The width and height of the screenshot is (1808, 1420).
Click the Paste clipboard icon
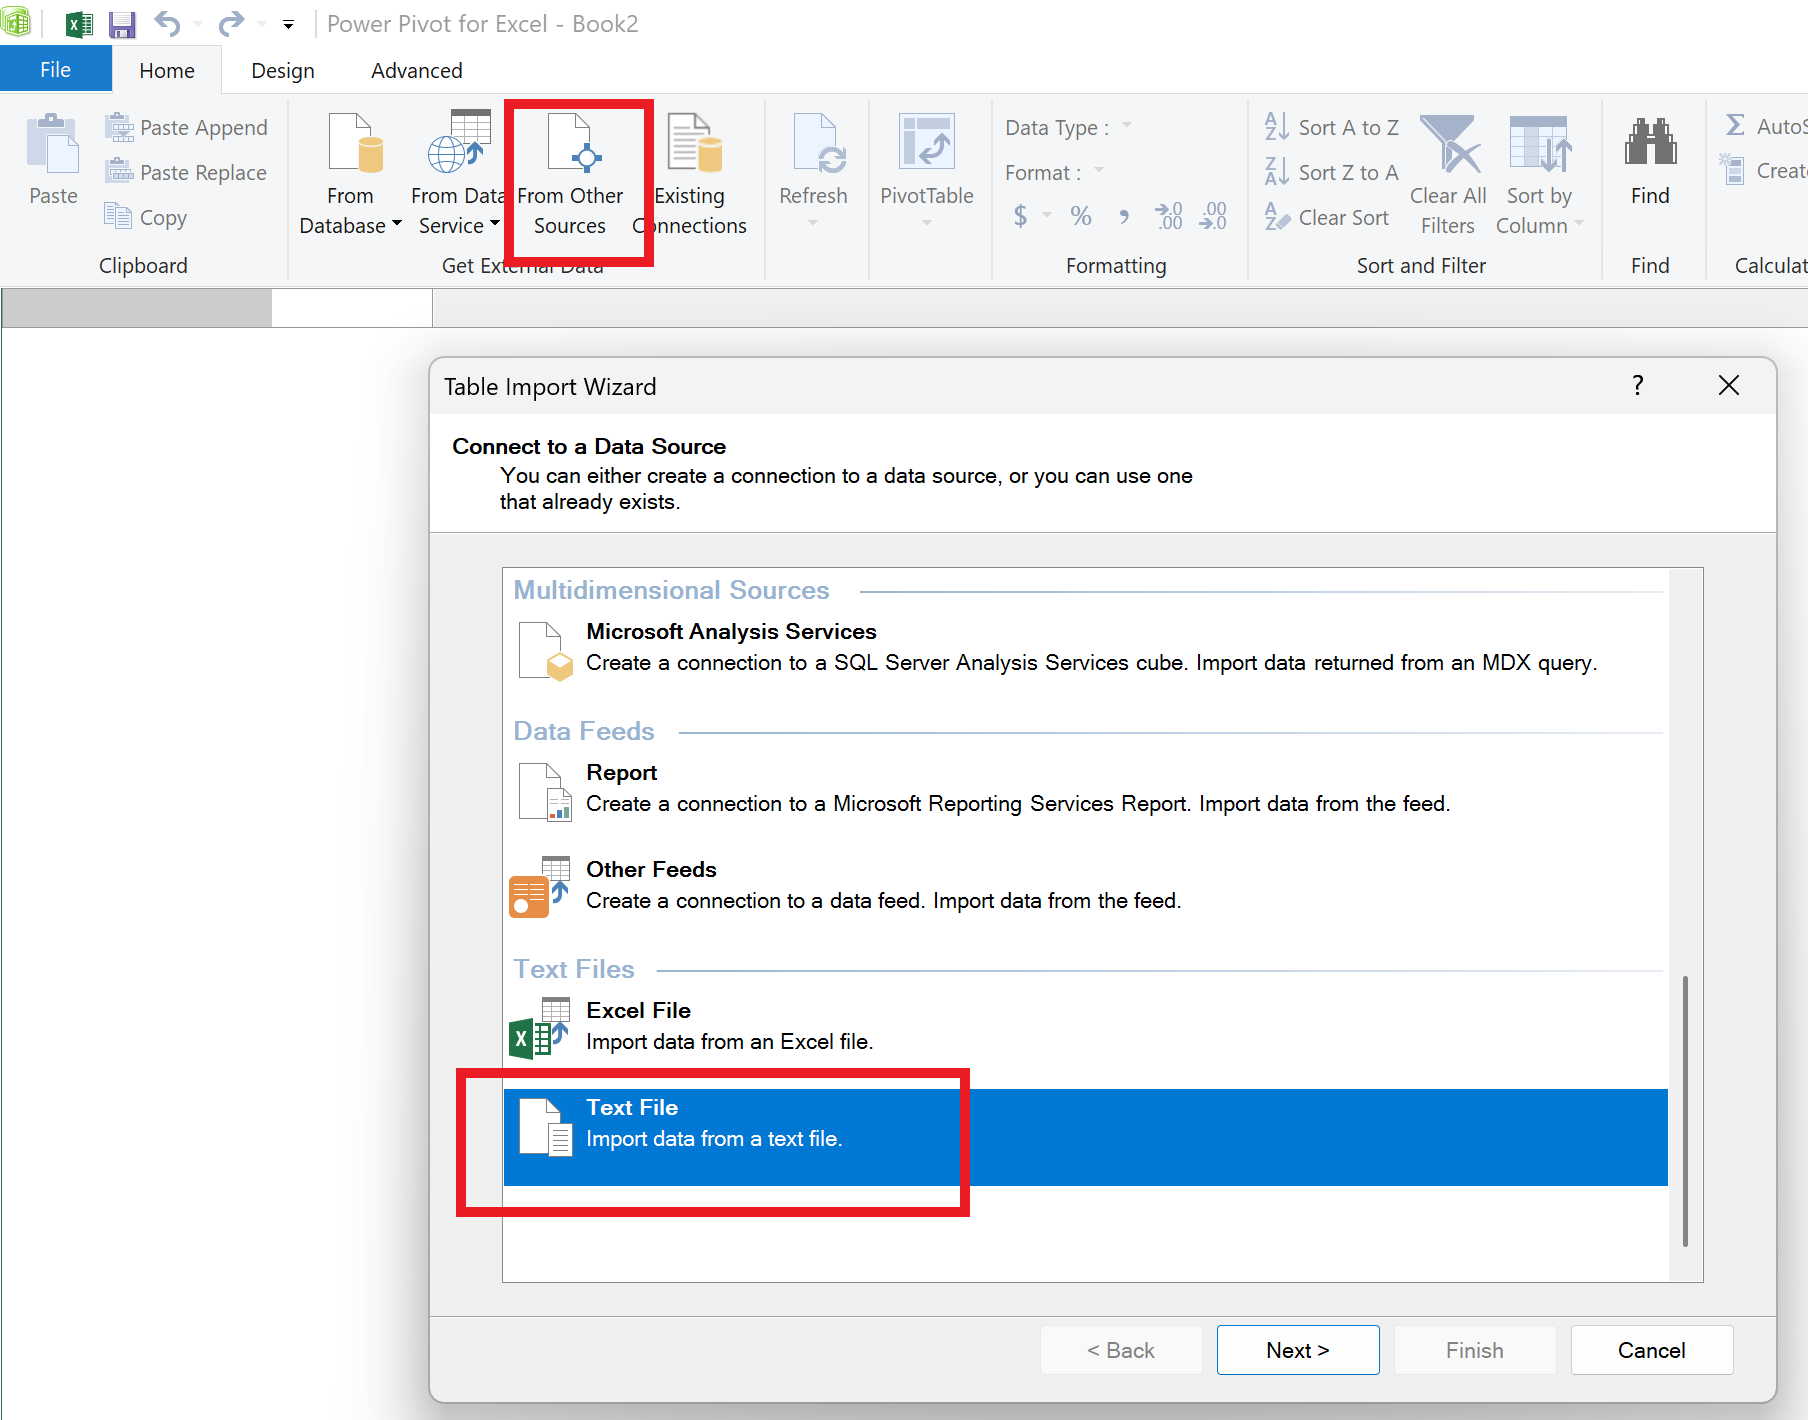click(x=52, y=146)
